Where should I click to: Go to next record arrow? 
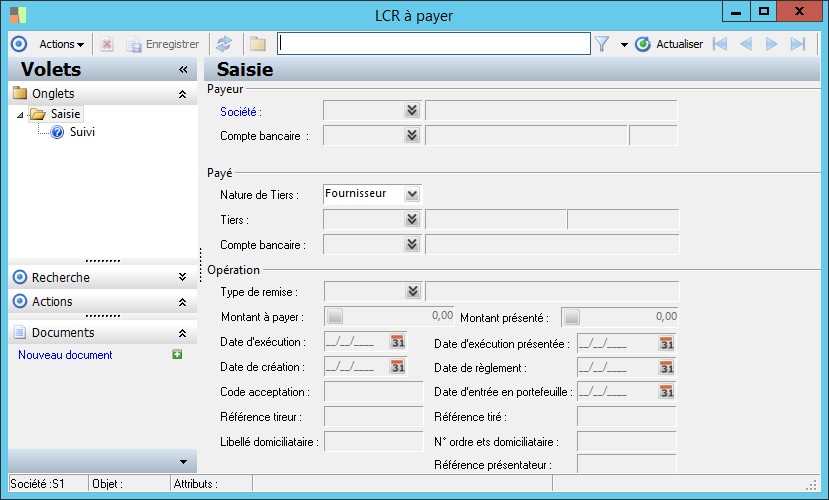coord(771,44)
